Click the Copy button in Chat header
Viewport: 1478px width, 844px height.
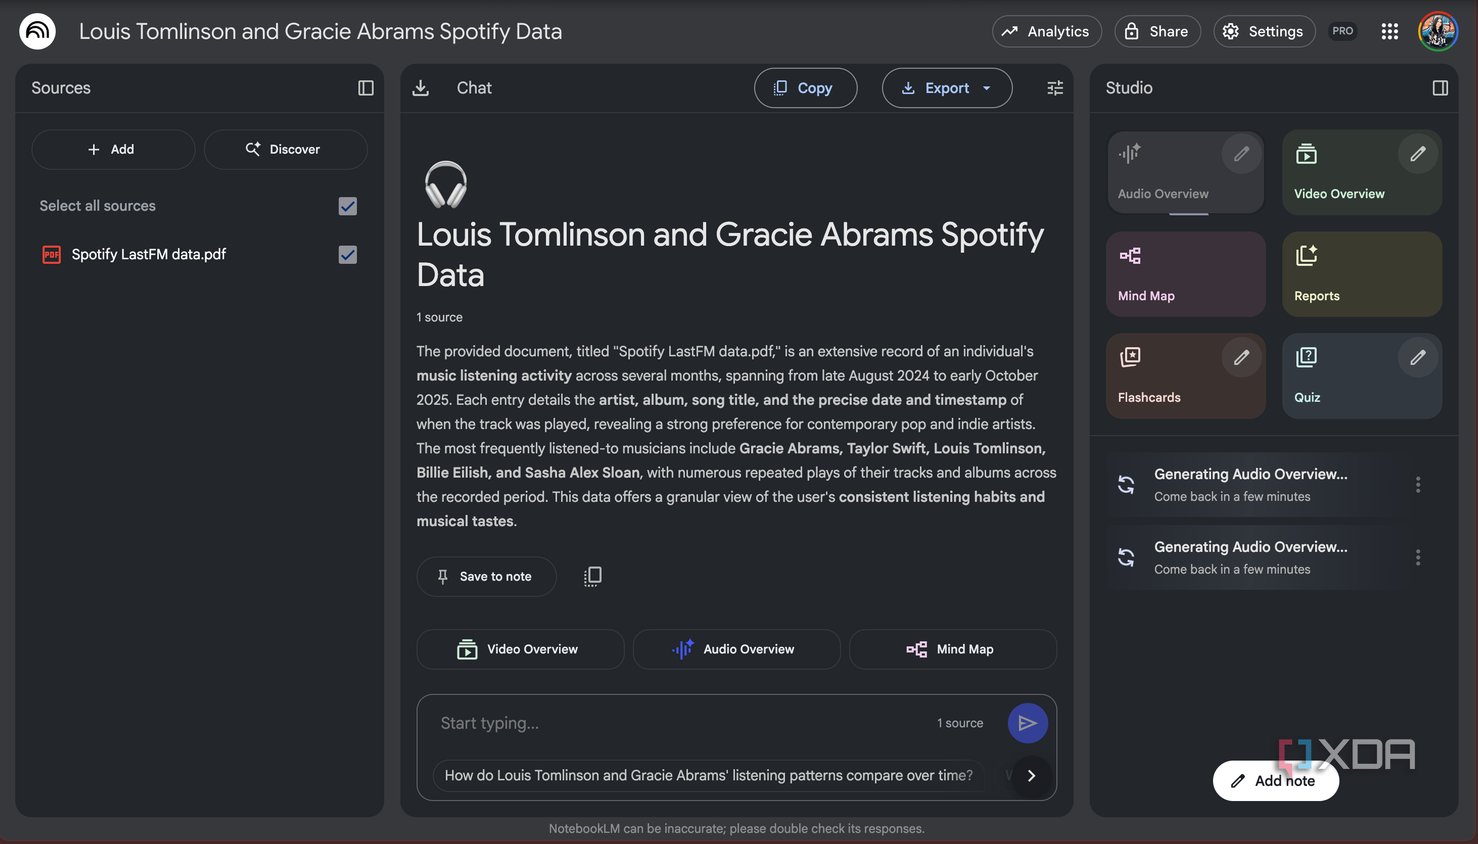[805, 88]
